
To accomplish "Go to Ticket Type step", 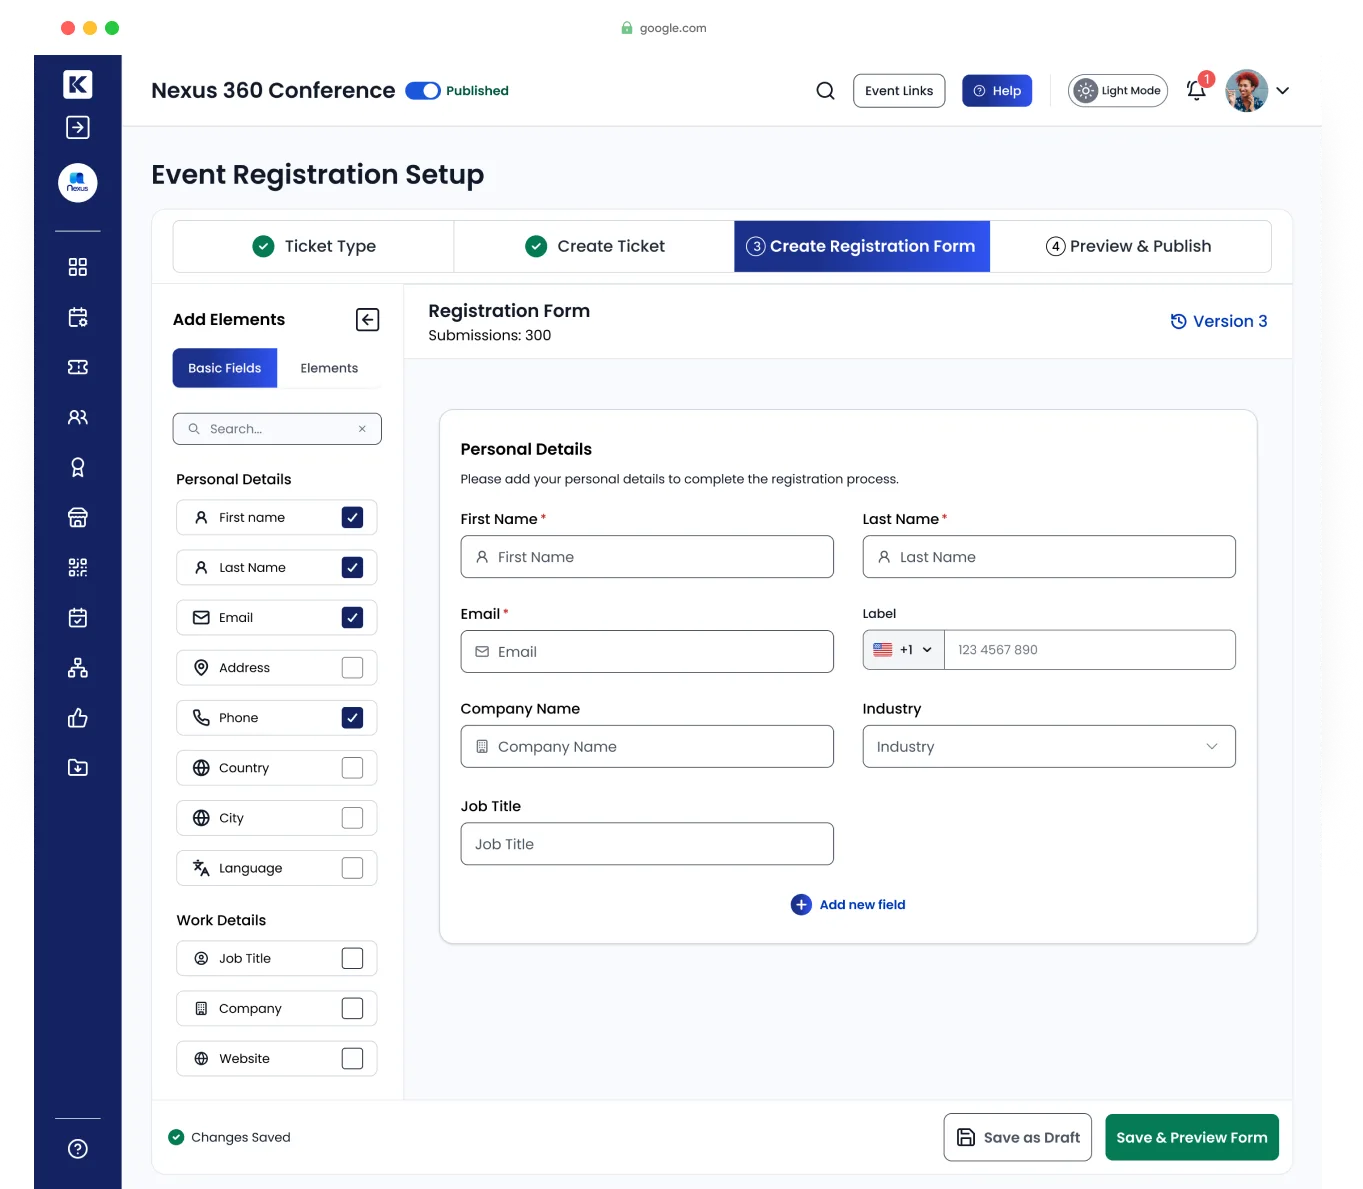I will point(314,246).
